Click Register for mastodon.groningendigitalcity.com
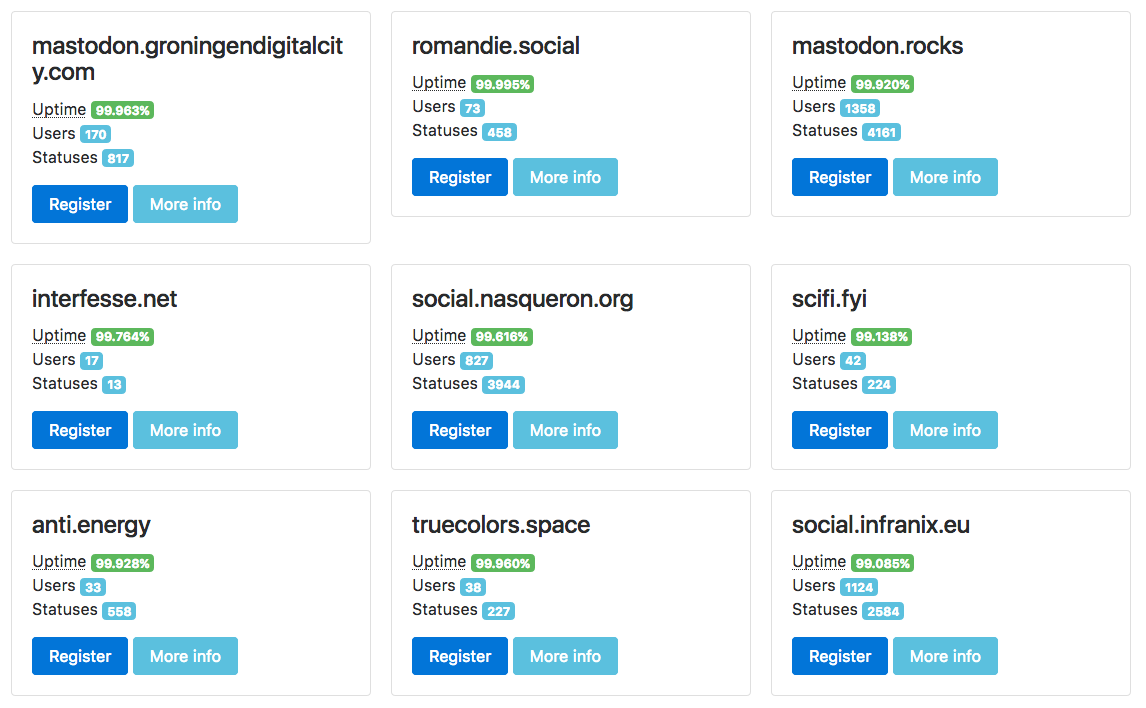Screen dimensions: 1146x708 pos(80,204)
